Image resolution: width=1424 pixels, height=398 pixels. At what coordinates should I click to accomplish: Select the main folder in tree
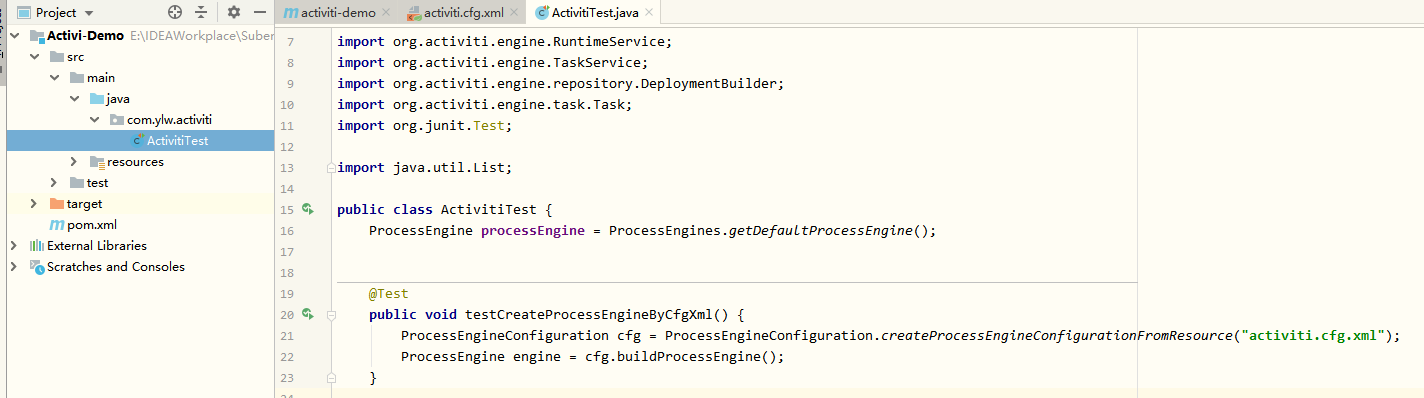point(101,78)
